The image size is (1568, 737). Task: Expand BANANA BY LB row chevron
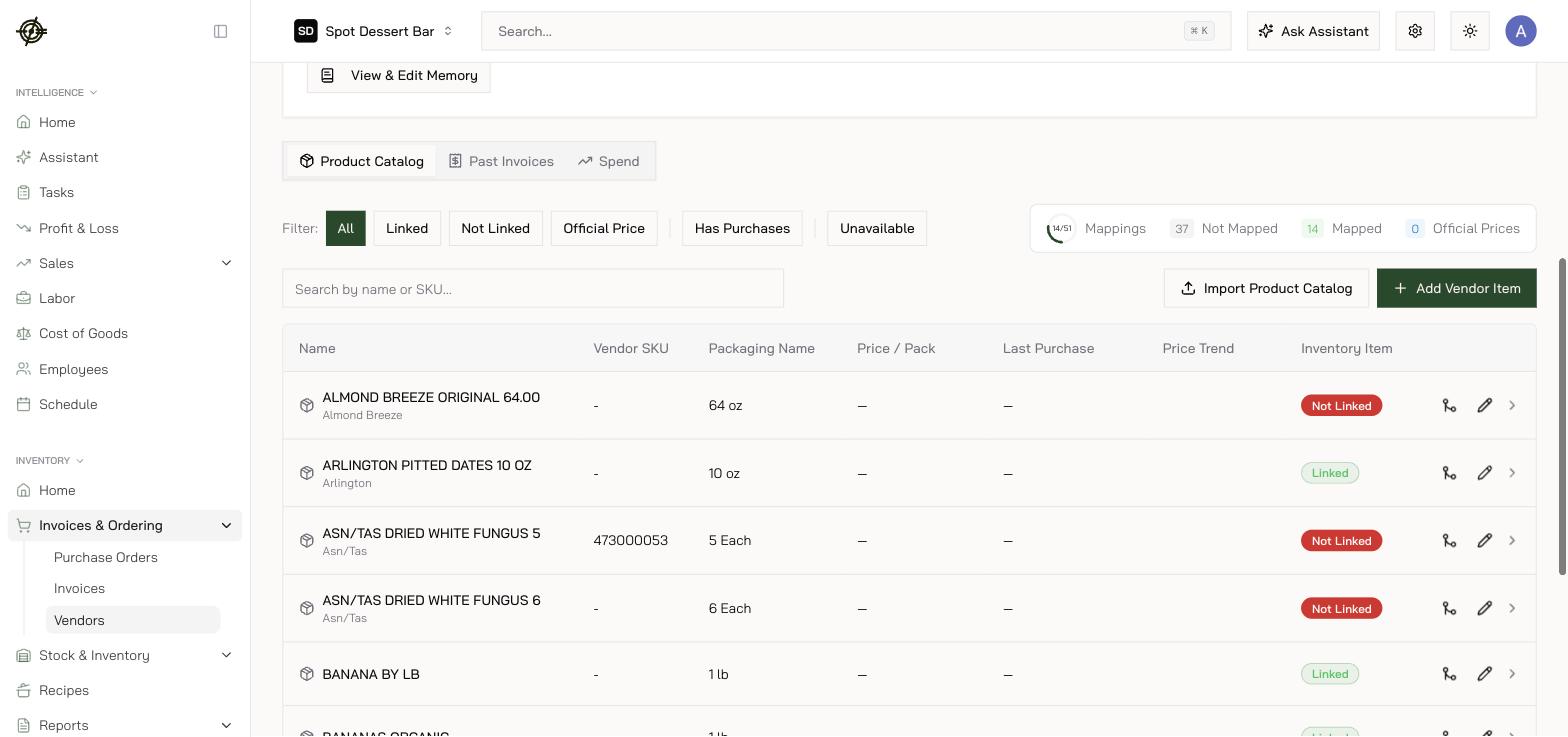[1512, 674]
